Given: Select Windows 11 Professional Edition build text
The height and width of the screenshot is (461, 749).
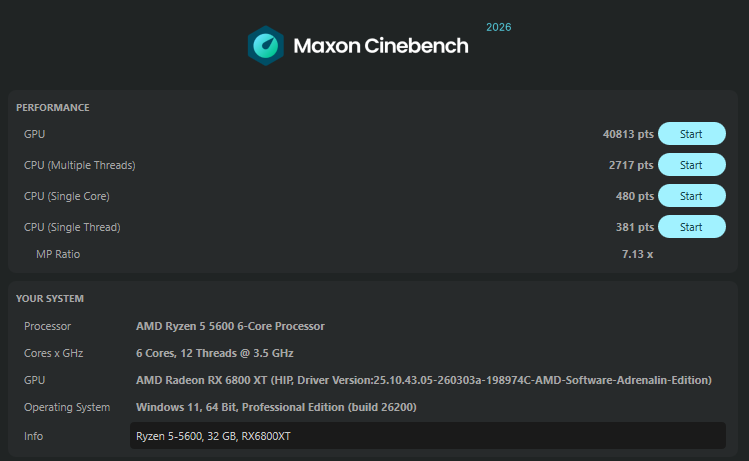Looking at the screenshot, I should (276, 407).
